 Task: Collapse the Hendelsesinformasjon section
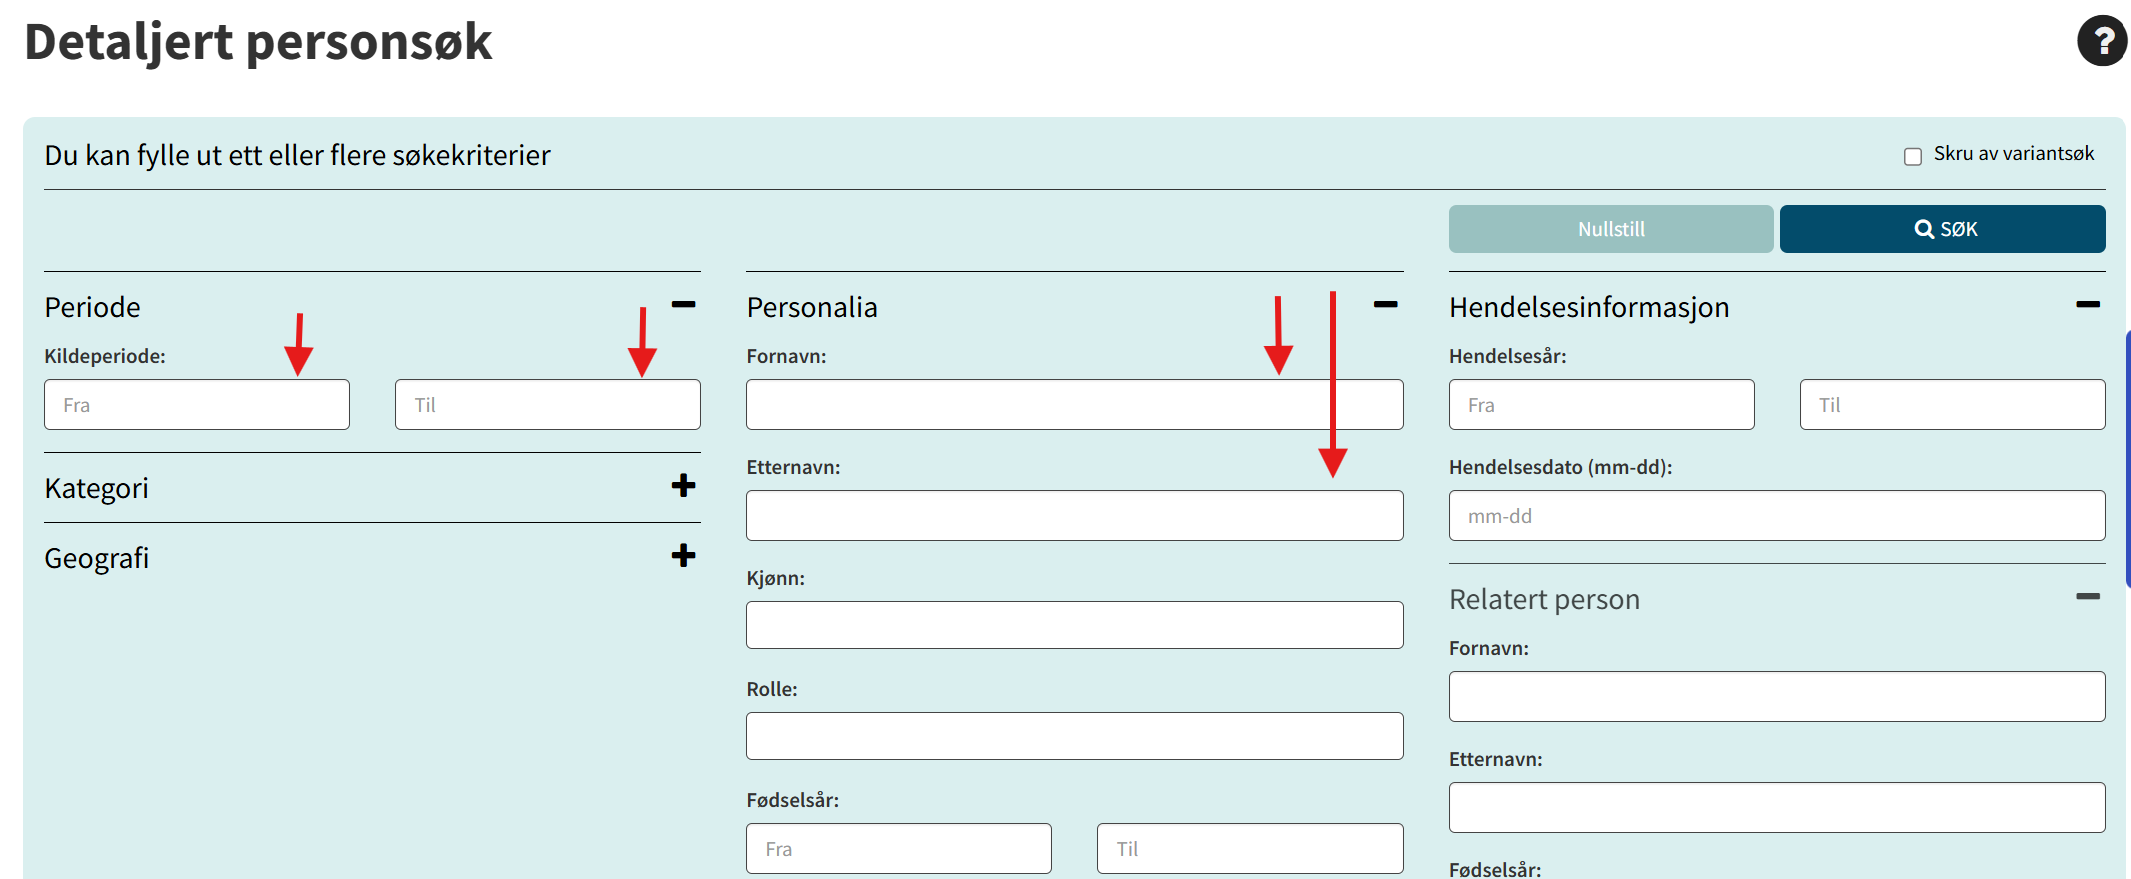tap(2087, 305)
